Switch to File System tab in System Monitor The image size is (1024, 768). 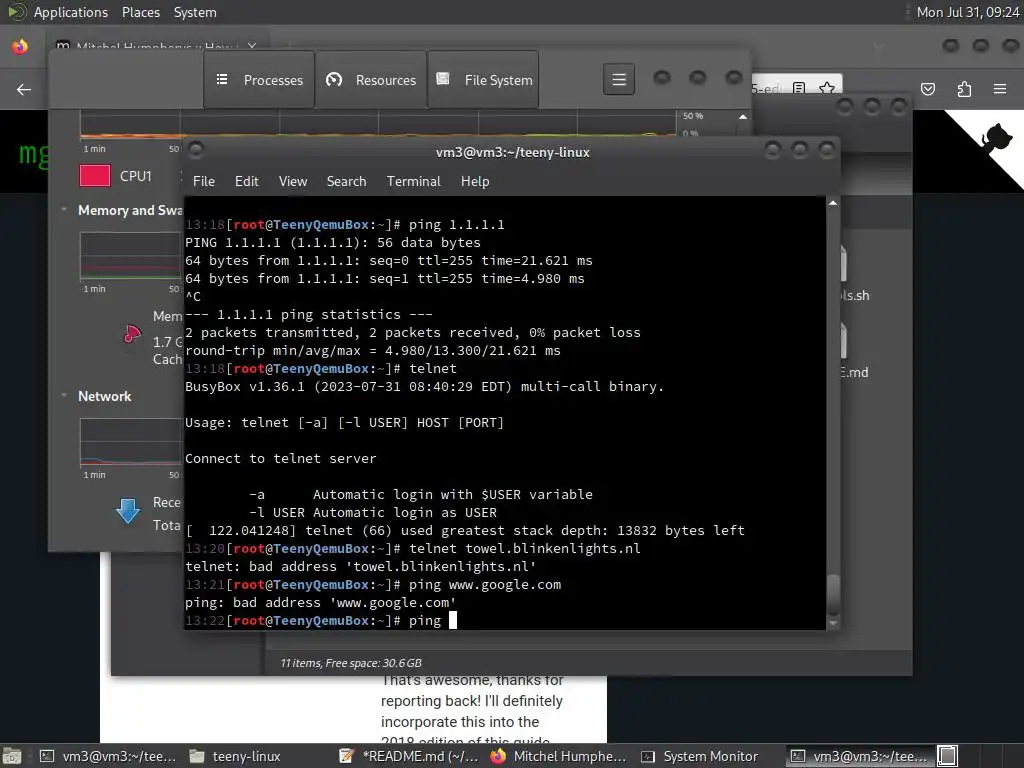[x=483, y=80]
